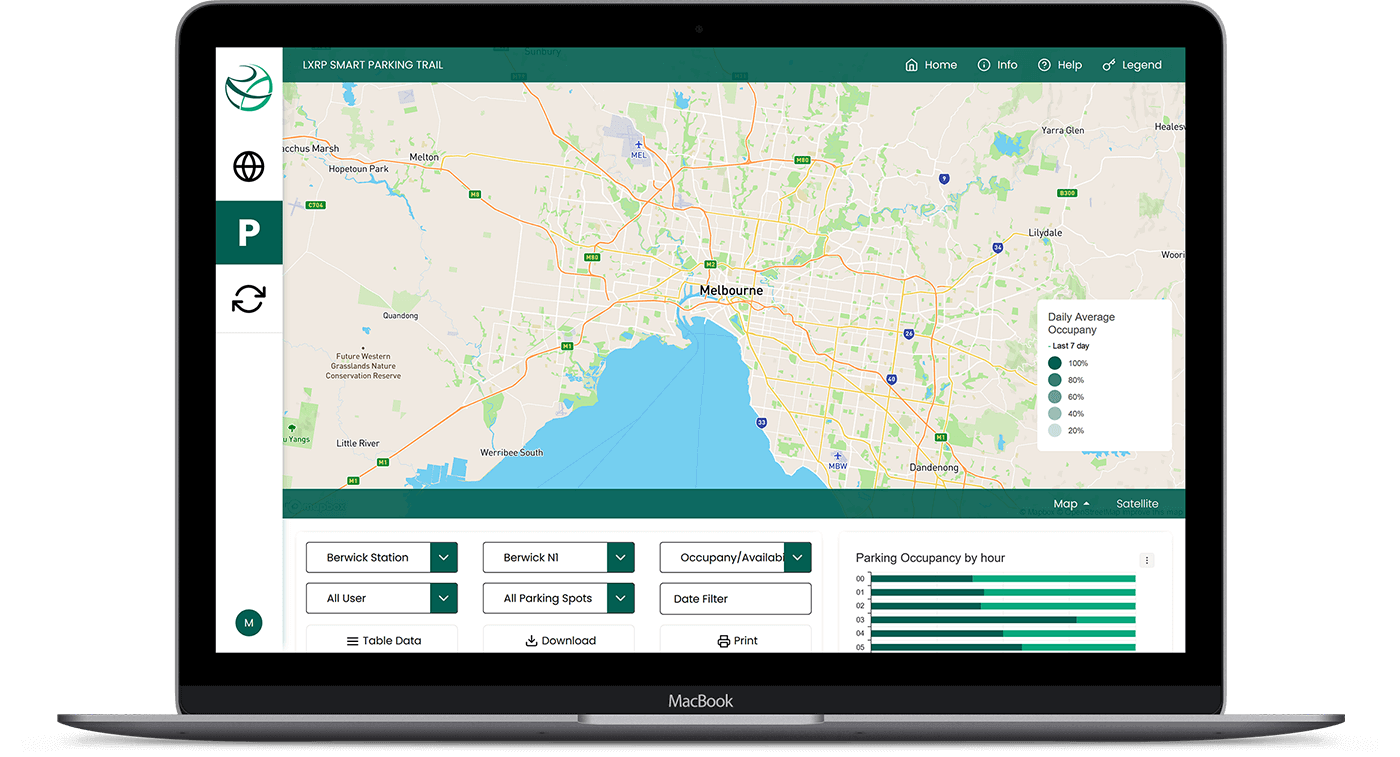Switch map to Satellite view
The width and height of the screenshot is (1400, 757).
point(1137,504)
